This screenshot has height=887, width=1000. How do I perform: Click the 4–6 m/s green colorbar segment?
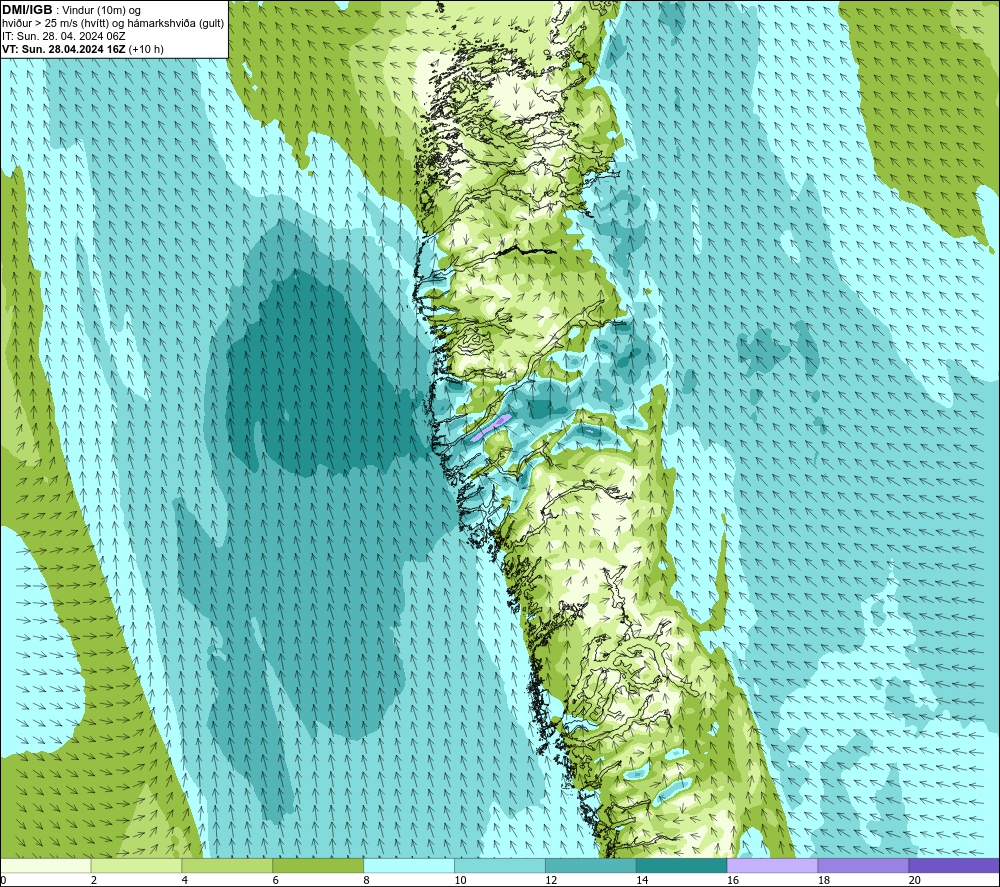pos(227,866)
